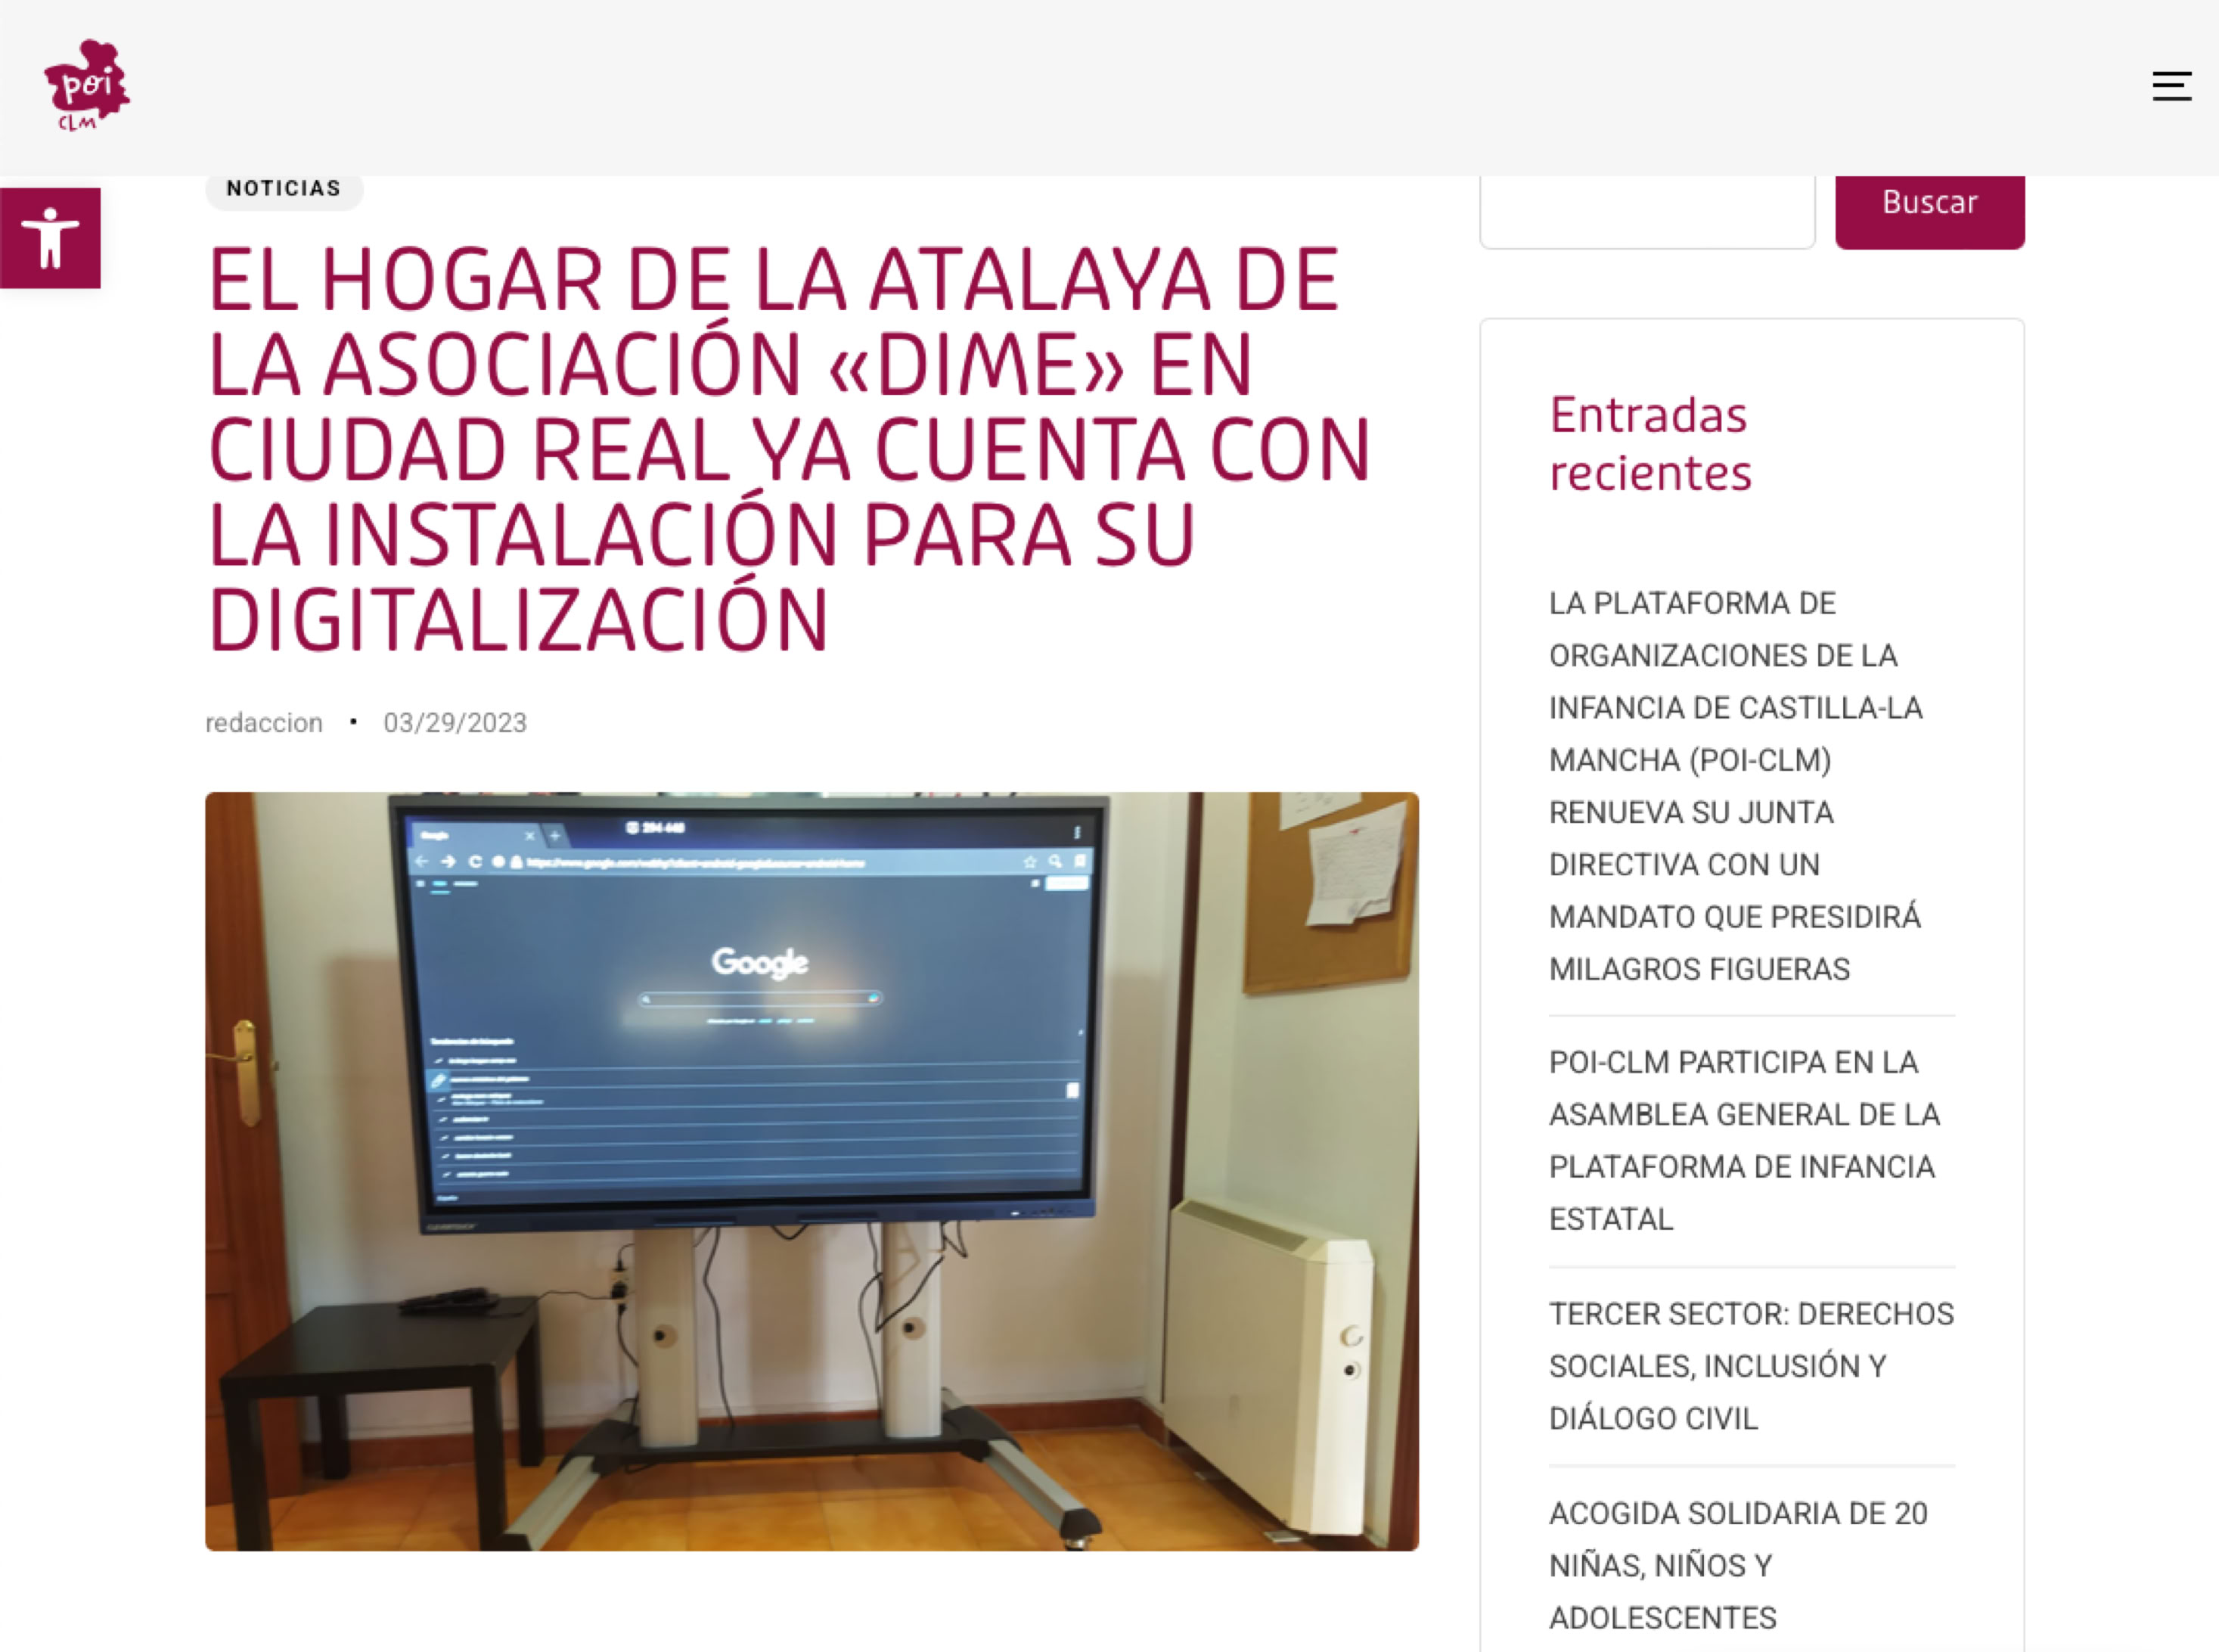
Task: Click the POI CLM logo
Action: [87, 86]
